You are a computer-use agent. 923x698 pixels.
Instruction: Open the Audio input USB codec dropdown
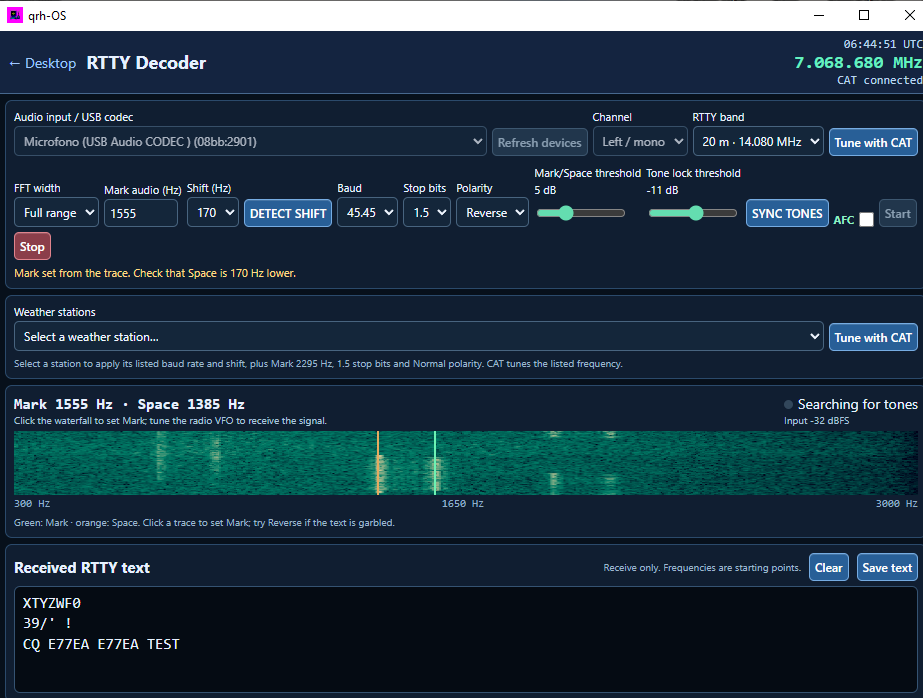click(x=250, y=142)
